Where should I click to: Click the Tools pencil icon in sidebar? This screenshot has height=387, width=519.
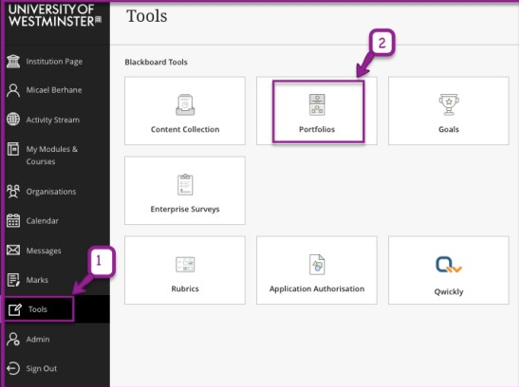[15, 309]
